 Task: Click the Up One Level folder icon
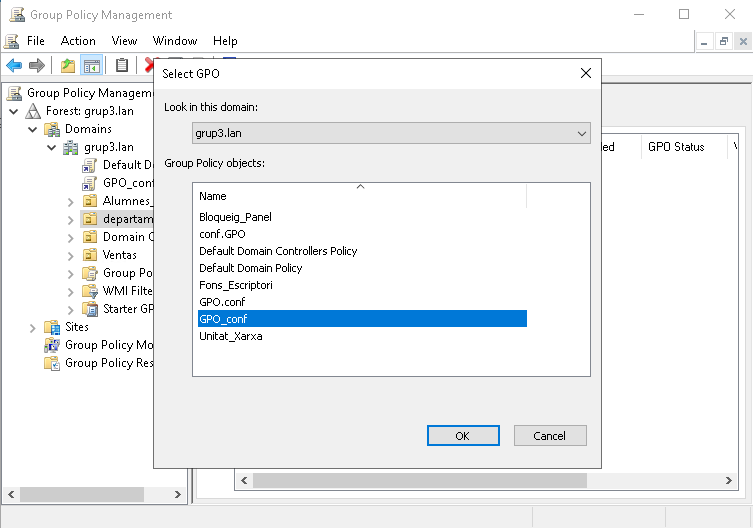coord(67,66)
